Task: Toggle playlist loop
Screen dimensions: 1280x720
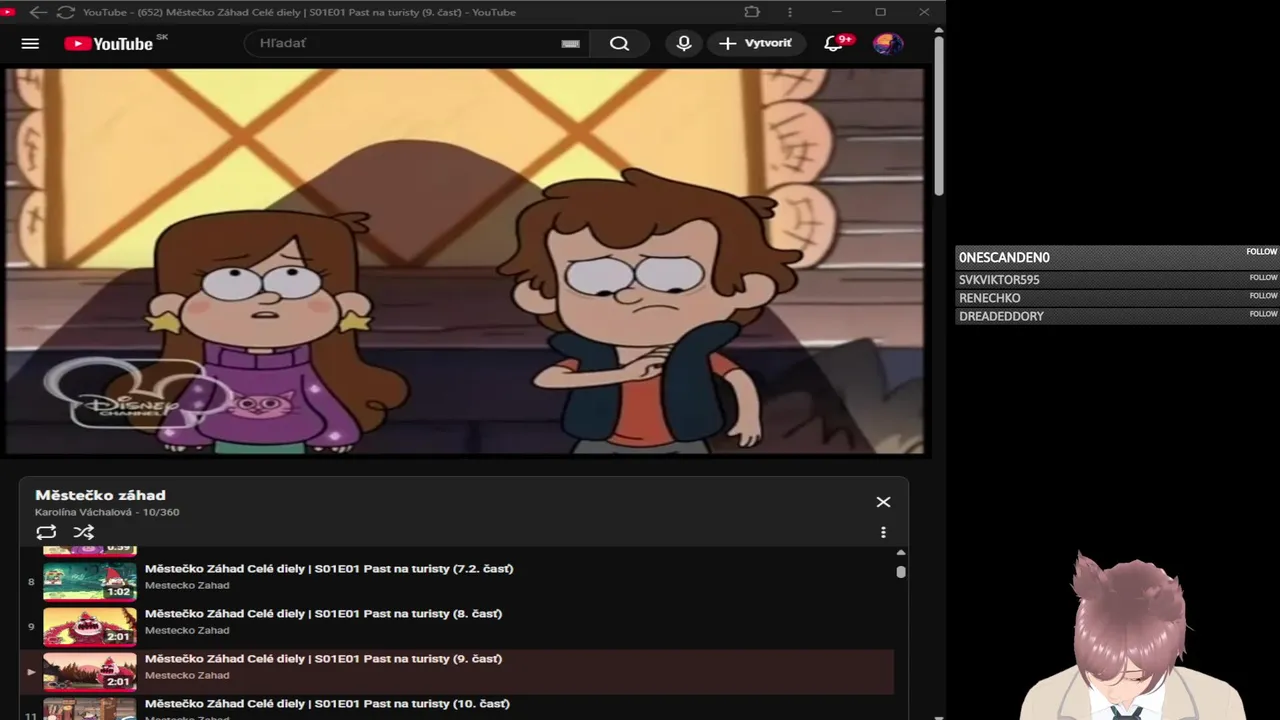Action: coord(46,533)
